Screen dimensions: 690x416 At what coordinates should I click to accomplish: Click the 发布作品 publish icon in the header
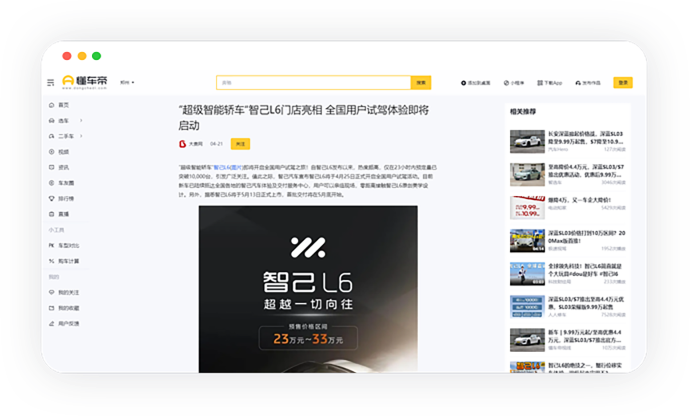[x=578, y=83]
